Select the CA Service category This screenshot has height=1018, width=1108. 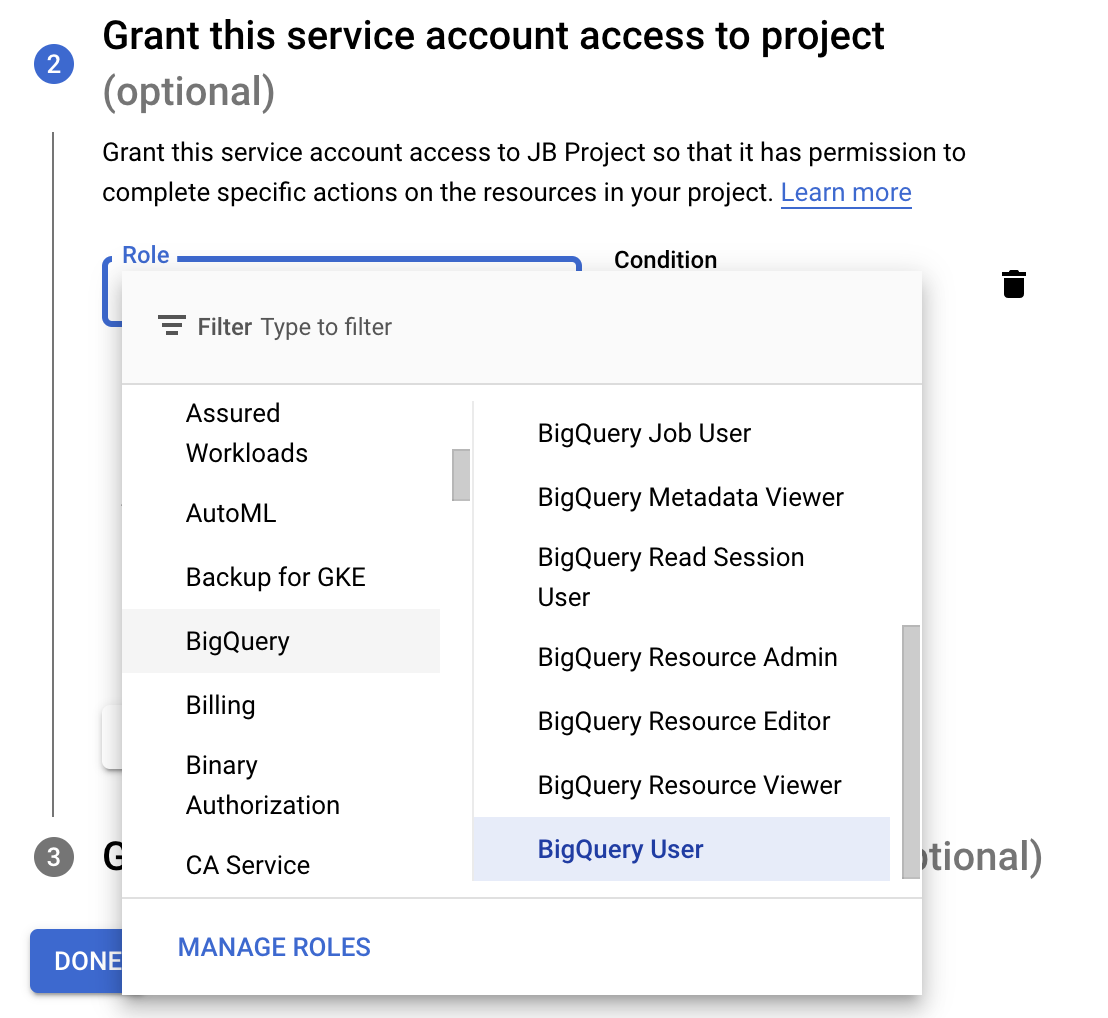pos(246,865)
